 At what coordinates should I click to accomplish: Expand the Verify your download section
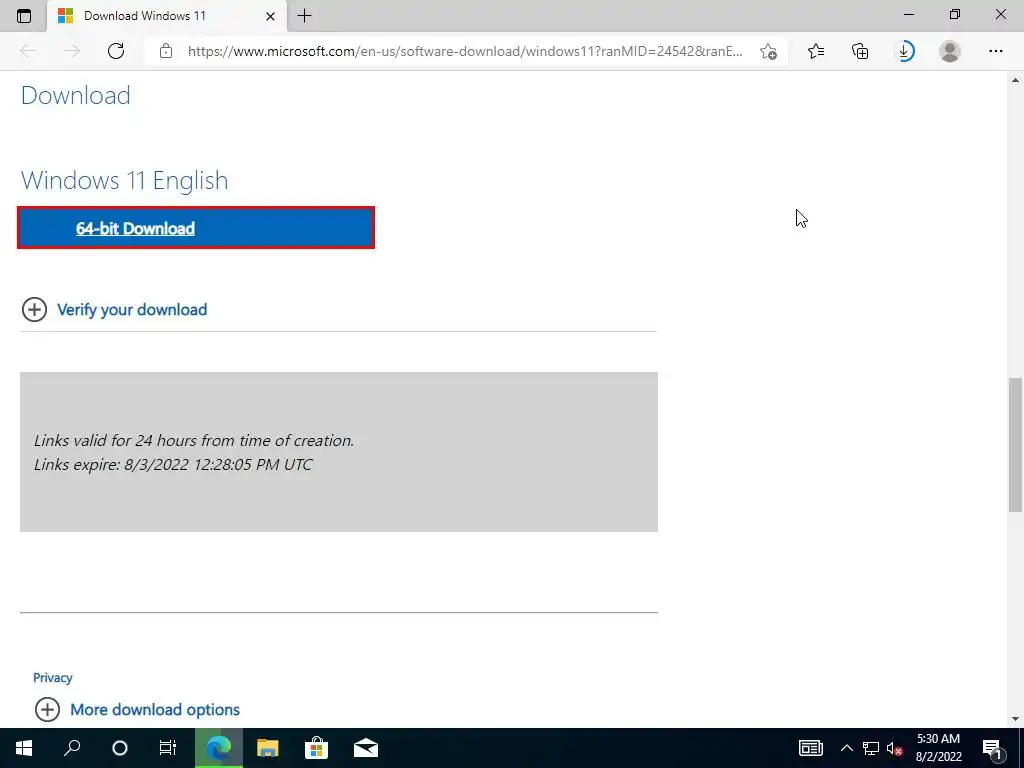click(132, 310)
